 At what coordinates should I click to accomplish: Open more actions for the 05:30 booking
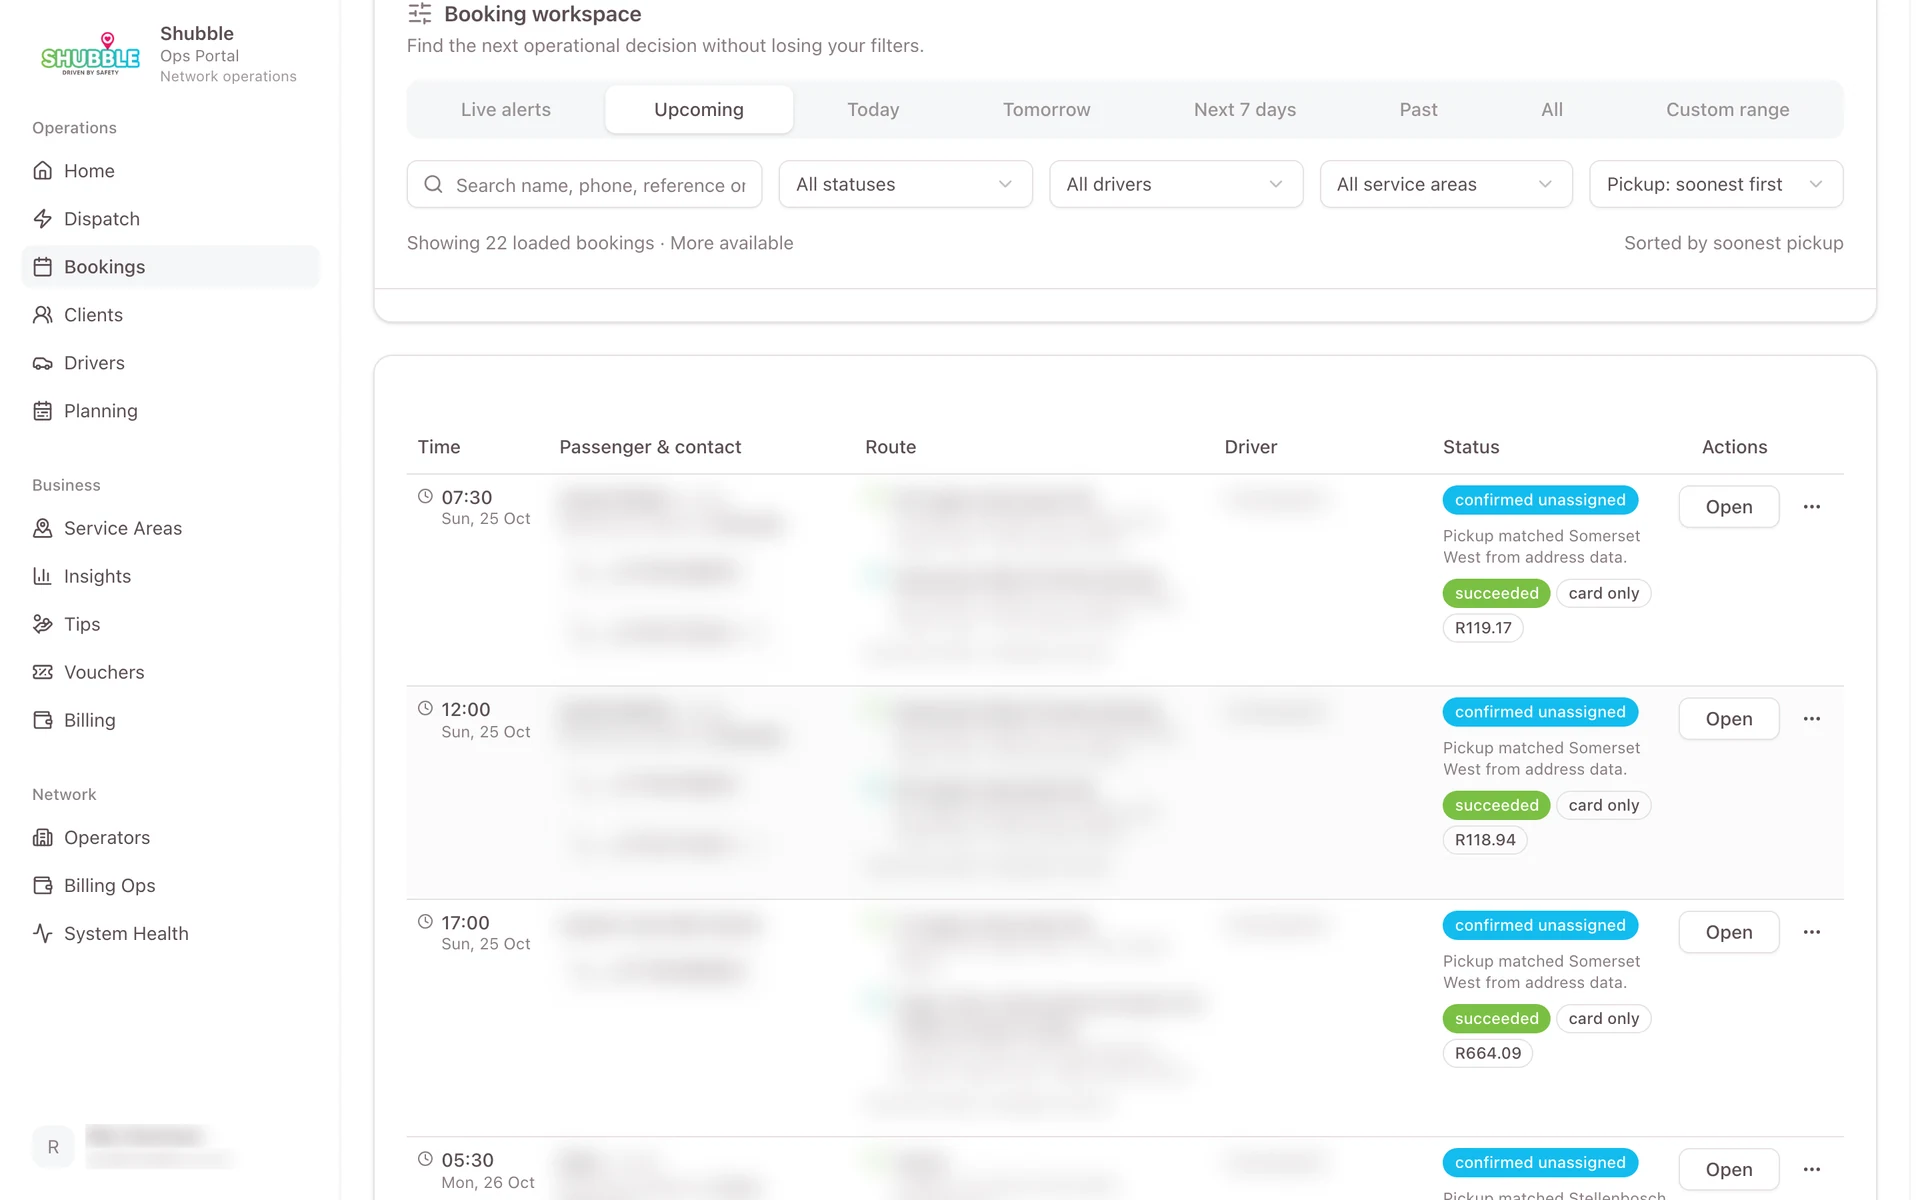coord(1812,1169)
